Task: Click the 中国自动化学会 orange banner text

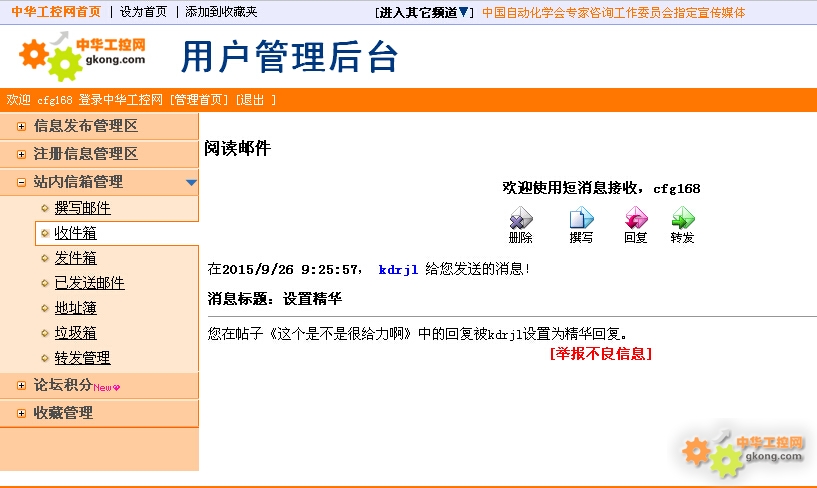Action: [x=613, y=12]
